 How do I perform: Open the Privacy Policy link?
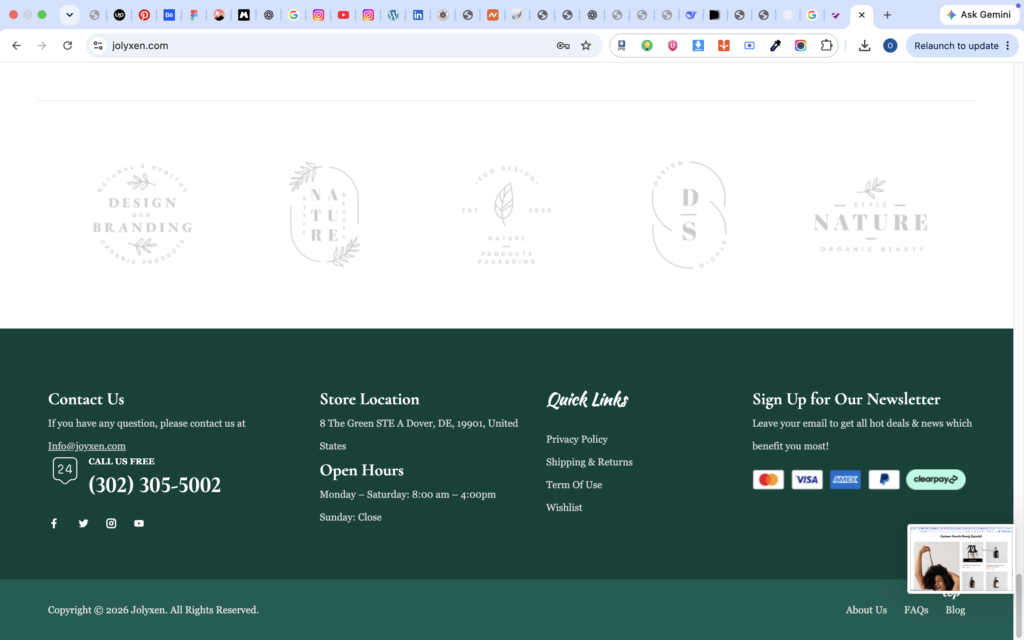[577, 440]
